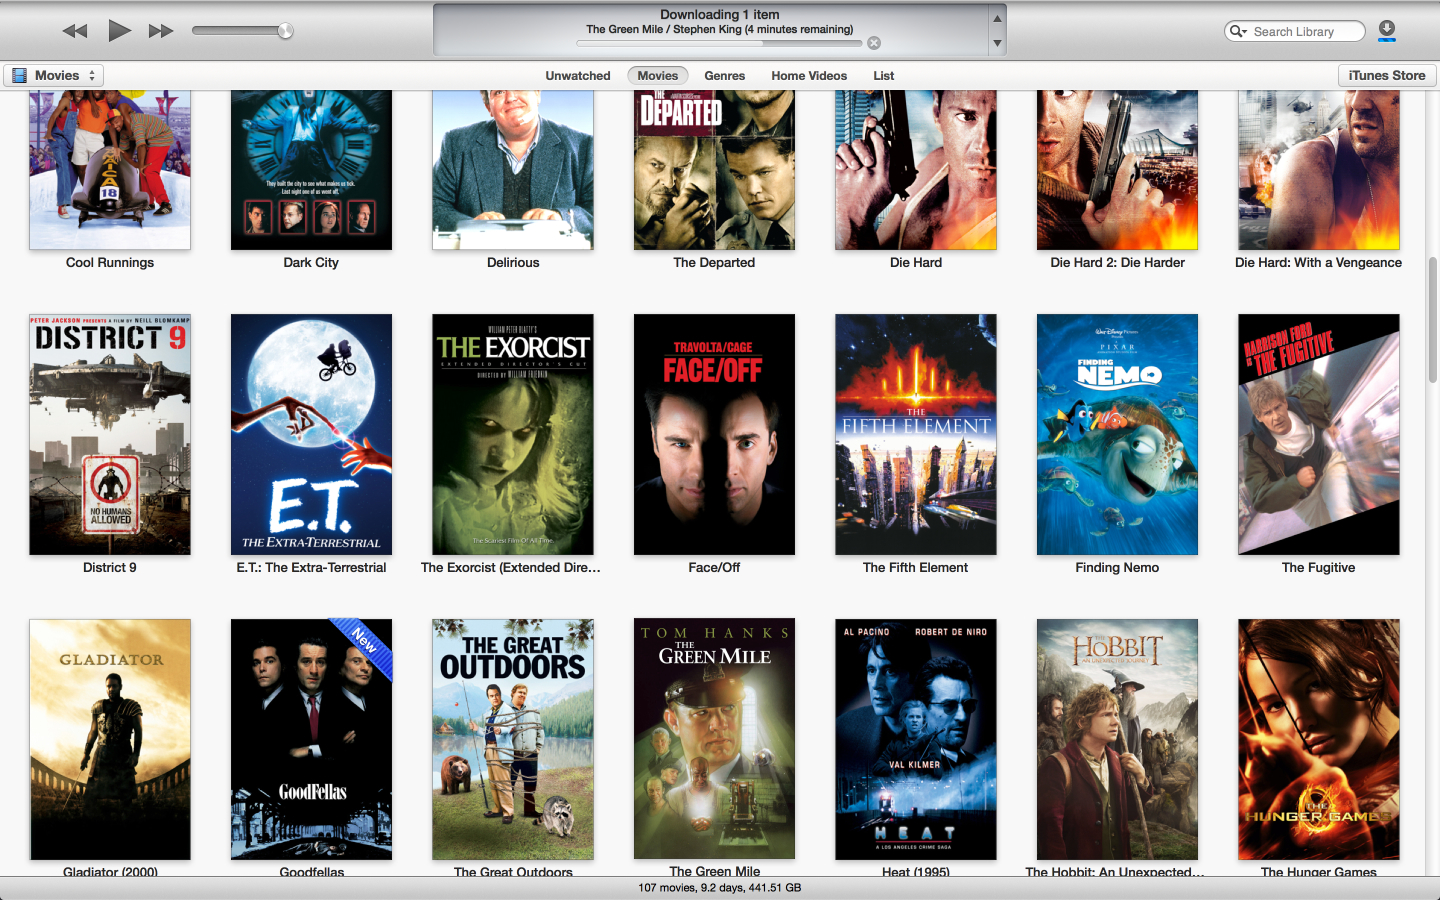Select the E.T. movie poster

point(311,435)
